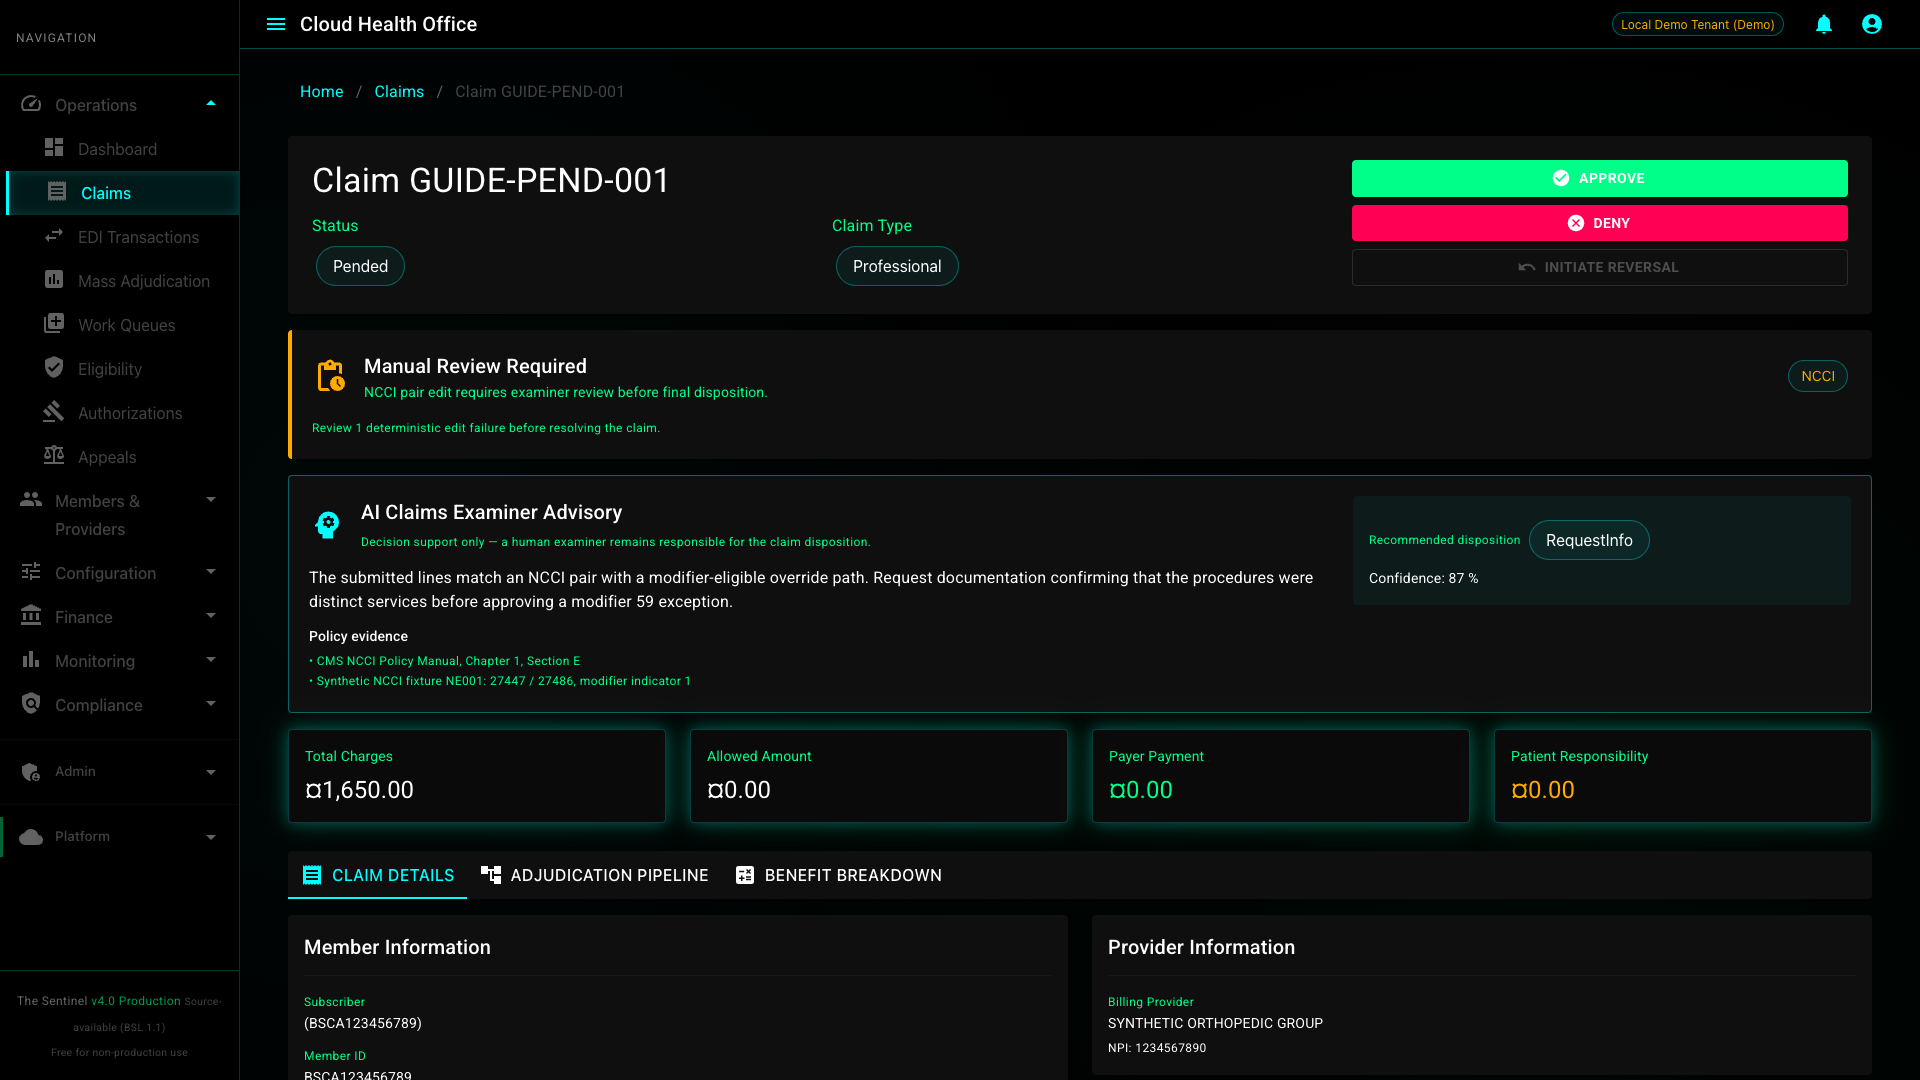Click the Payer Payment card
1920x1080 pixels.
[x=1281, y=776]
